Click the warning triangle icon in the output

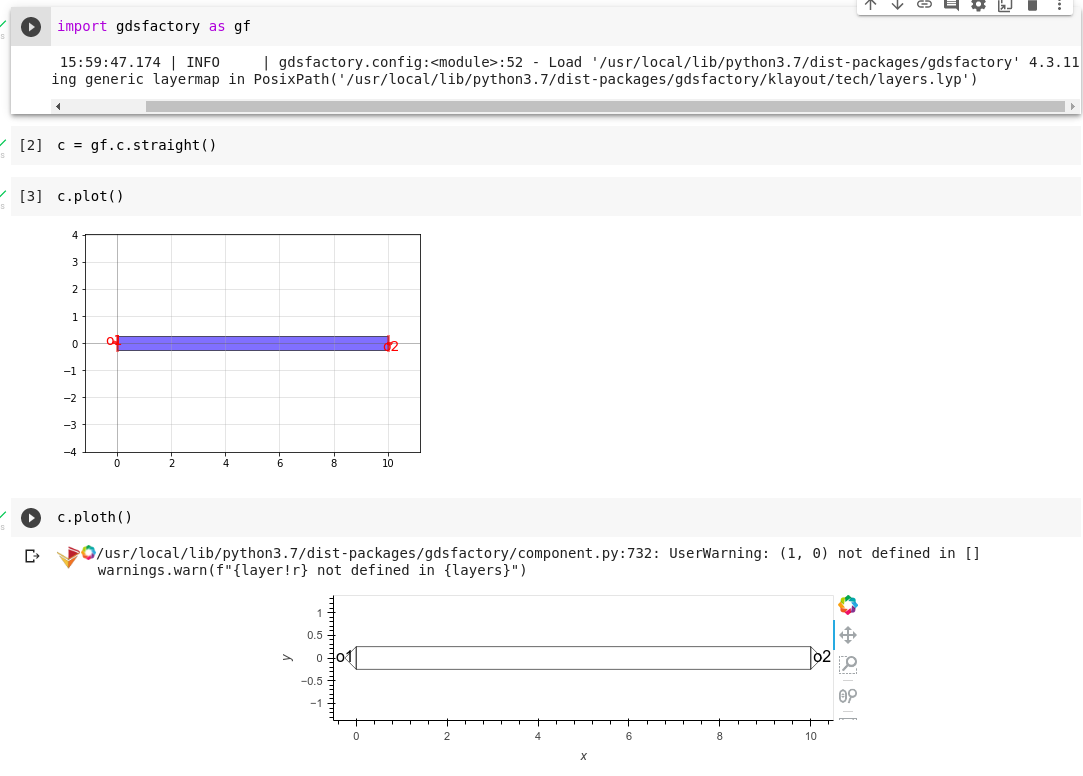coord(67,555)
